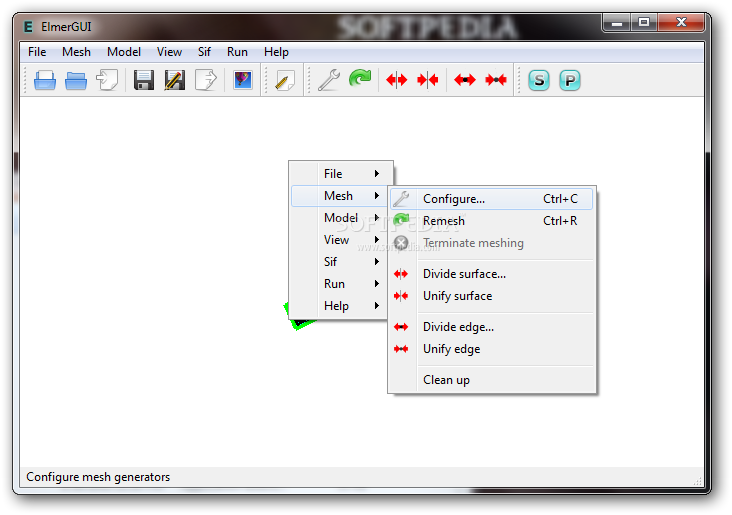
Task: Open the Help menu in menu bar
Action: coord(276,52)
